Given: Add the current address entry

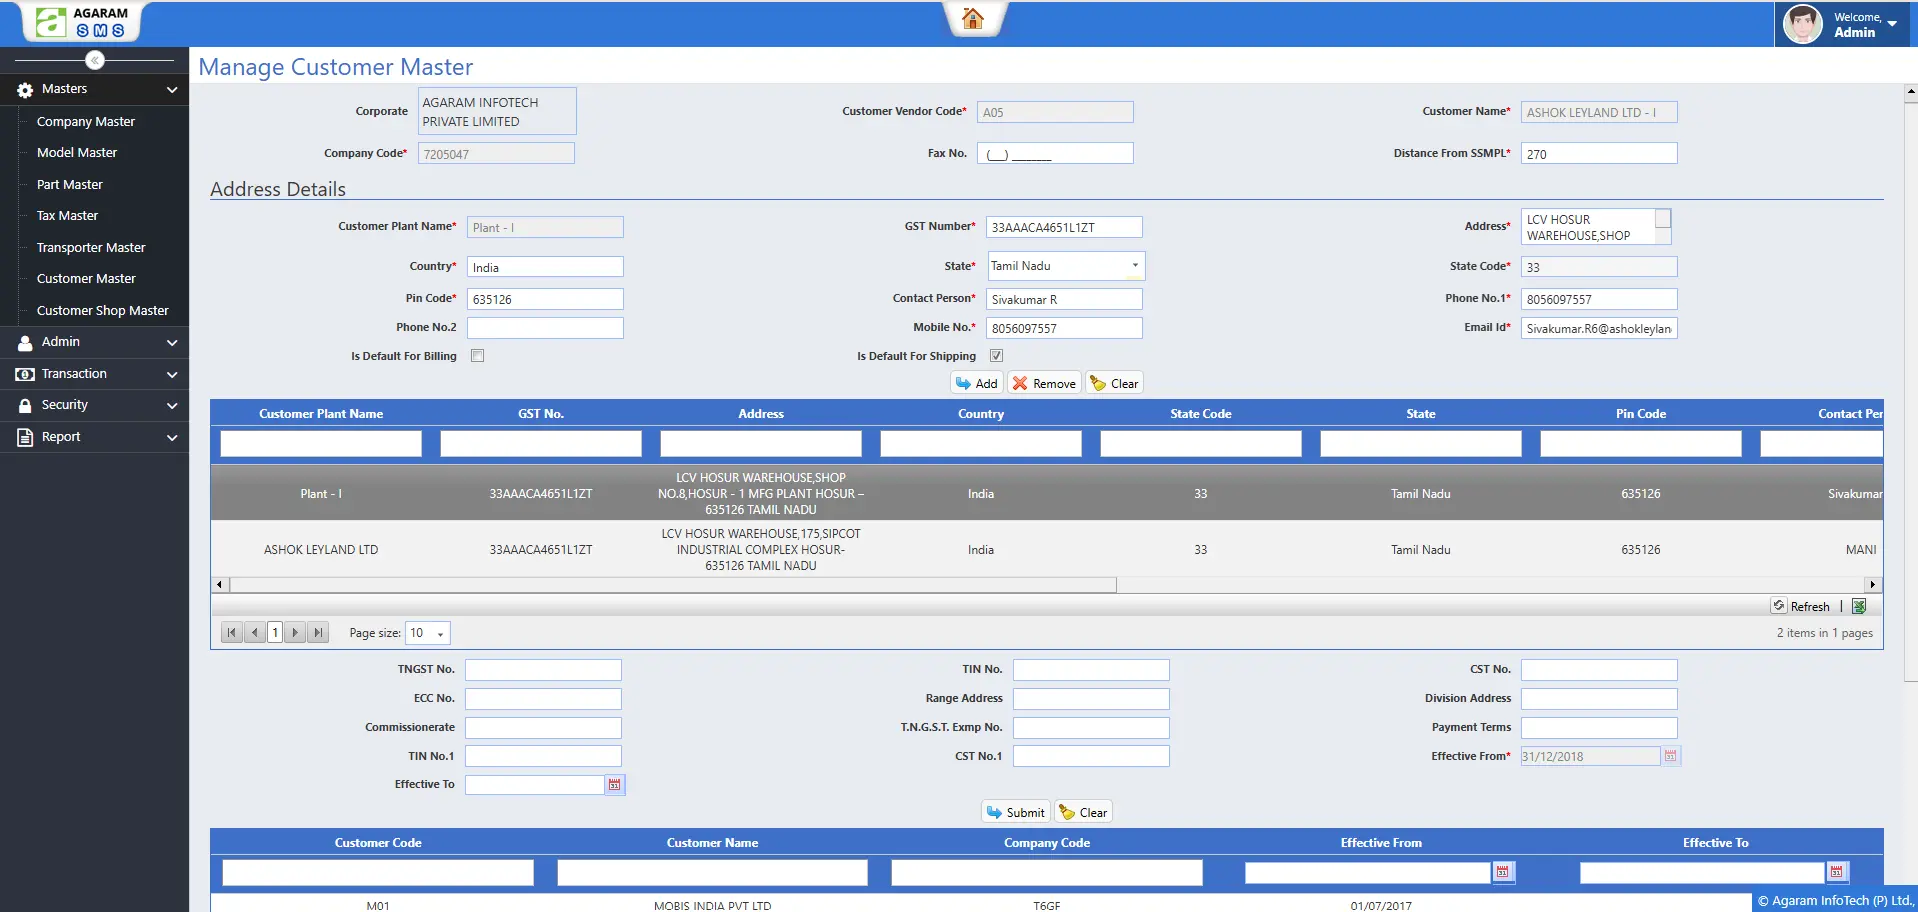Looking at the screenshot, I should [x=977, y=383].
